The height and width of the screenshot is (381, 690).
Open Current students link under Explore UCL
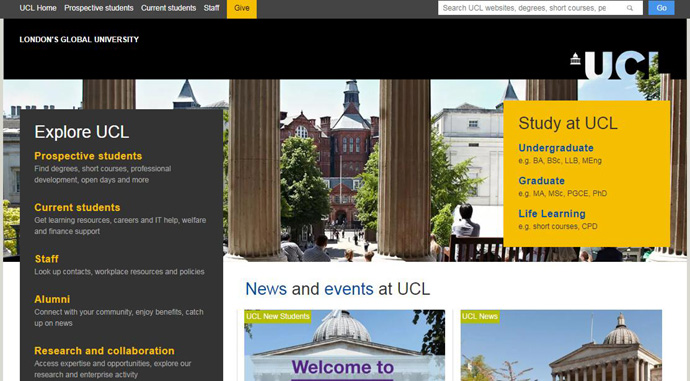point(77,208)
